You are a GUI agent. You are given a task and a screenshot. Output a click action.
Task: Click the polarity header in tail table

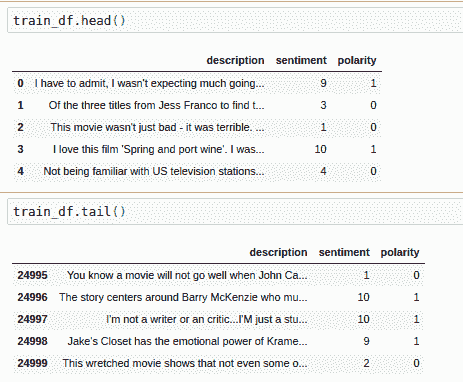400,252
